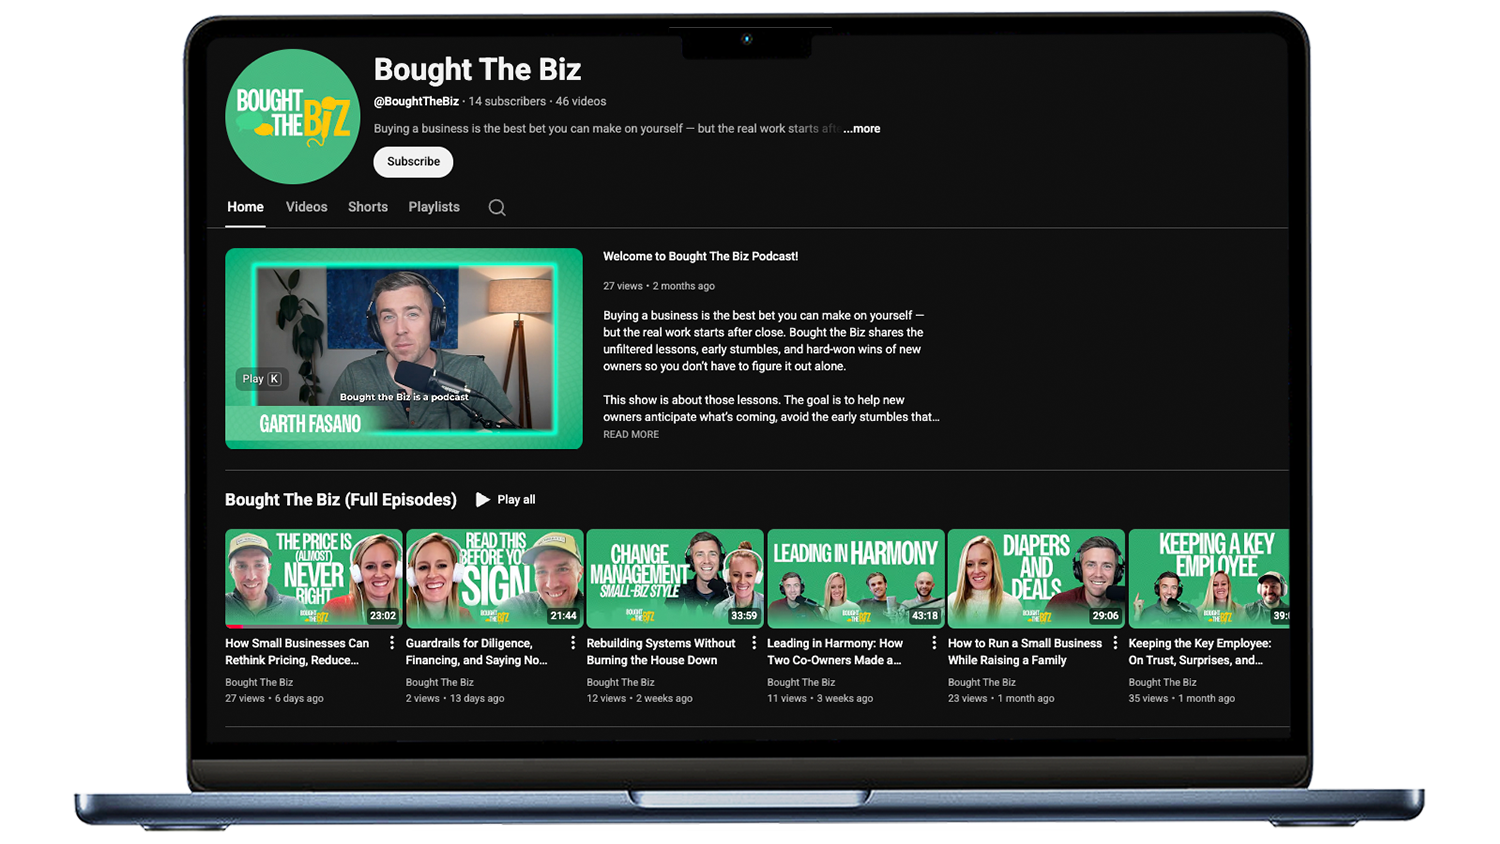Open Bought The Biz (Full Episodes) playlist heading
This screenshot has width=1500, height=844.
pos(340,500)
